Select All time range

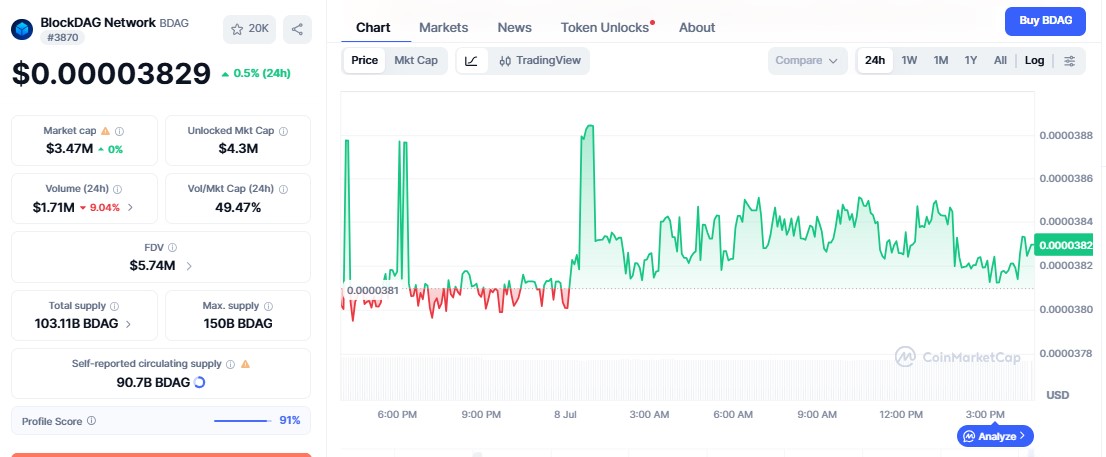pos(1000,61)
